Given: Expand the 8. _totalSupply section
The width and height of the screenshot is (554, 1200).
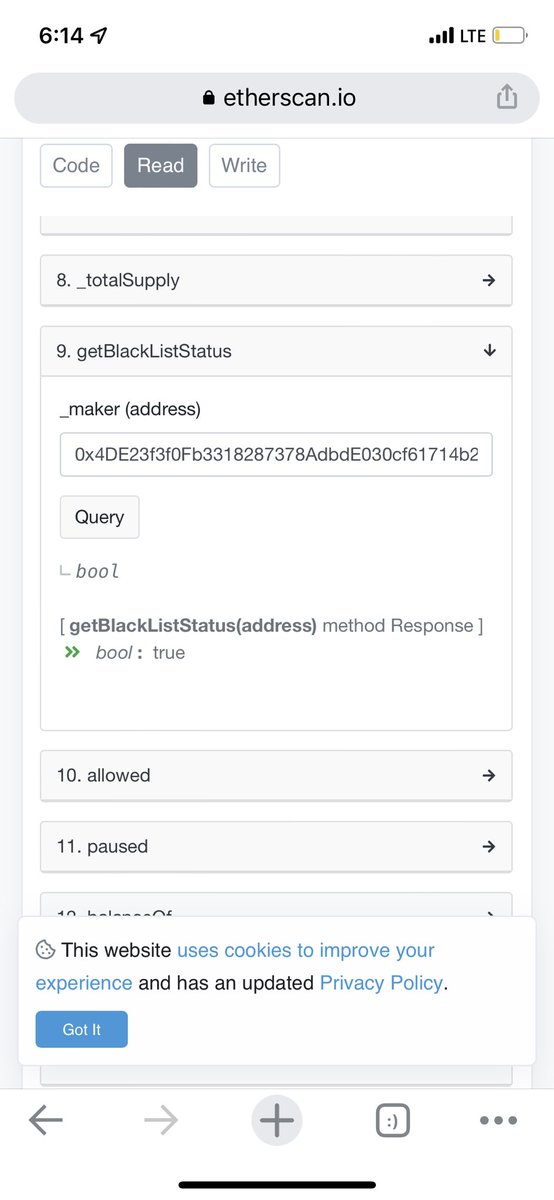Looking at the screenshot, I should coord(276,280).
